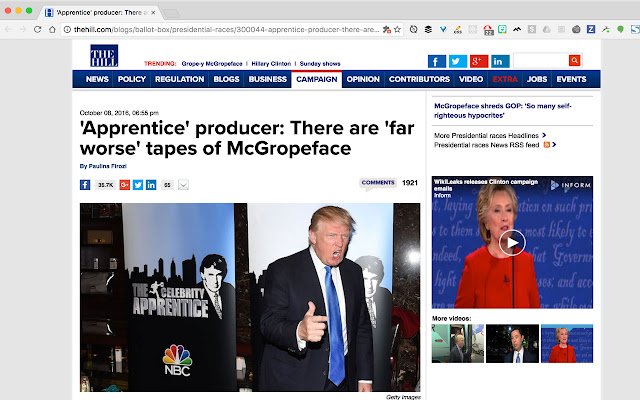Screen dimensions: 640x400
Task: Close the 'Apprentice' producer browser tab
Action: tap(153, 13)
